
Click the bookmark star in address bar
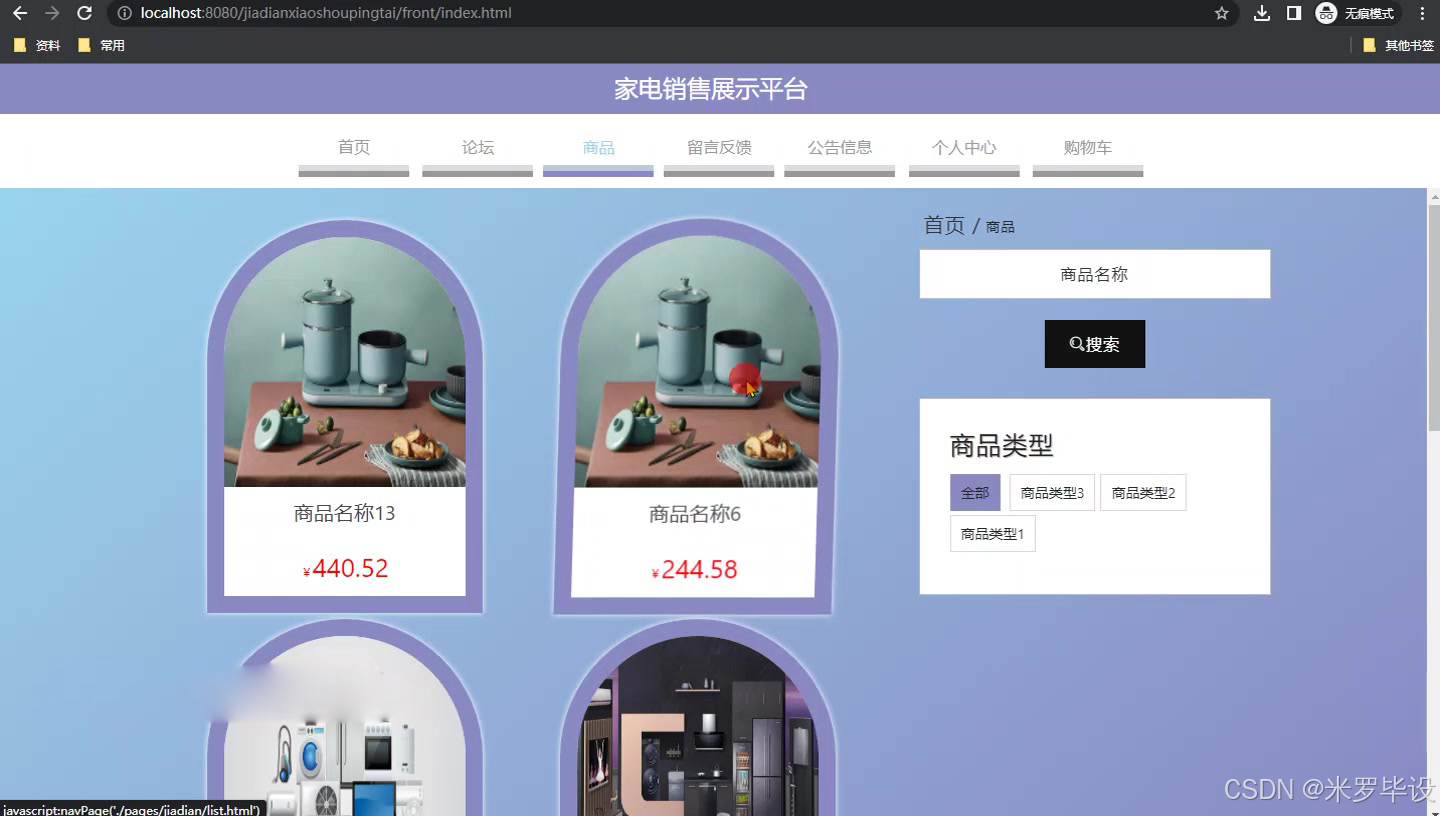pos(1221,13)
